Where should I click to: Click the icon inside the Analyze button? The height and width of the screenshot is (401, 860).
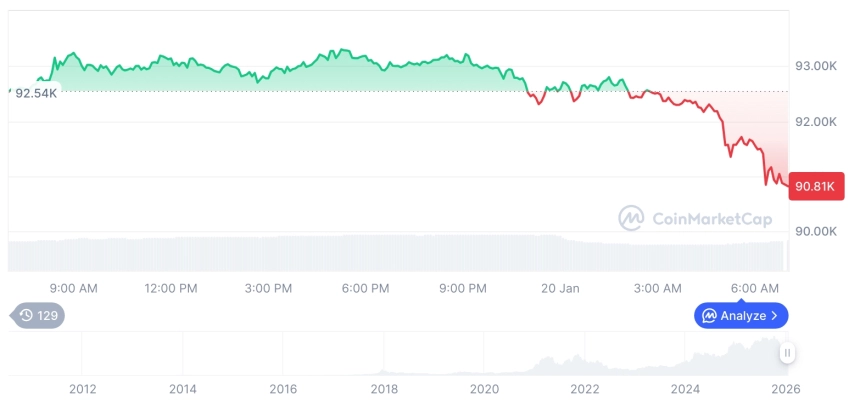pyautogui.click(x=709, y=316)
